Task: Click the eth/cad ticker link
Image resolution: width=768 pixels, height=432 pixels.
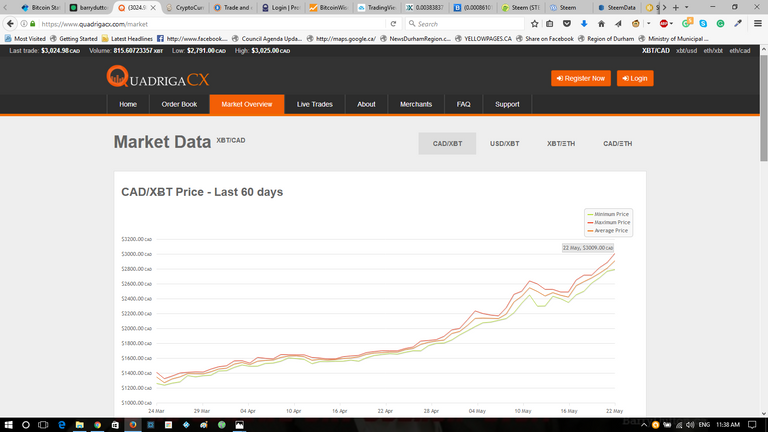Action: point(740,50)
